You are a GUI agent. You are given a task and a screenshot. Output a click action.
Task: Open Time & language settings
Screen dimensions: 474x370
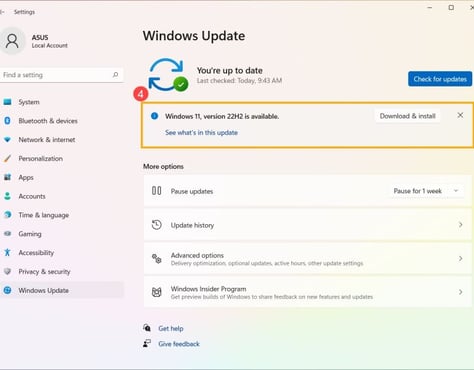44,215
